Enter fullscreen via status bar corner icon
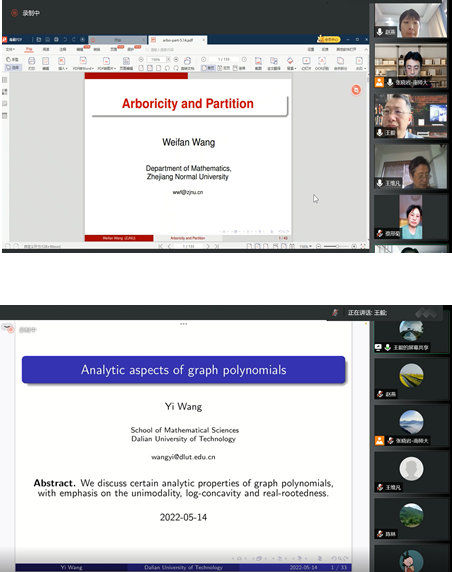The width and height of the screenshot is (452, 572). tap(363, 247)
